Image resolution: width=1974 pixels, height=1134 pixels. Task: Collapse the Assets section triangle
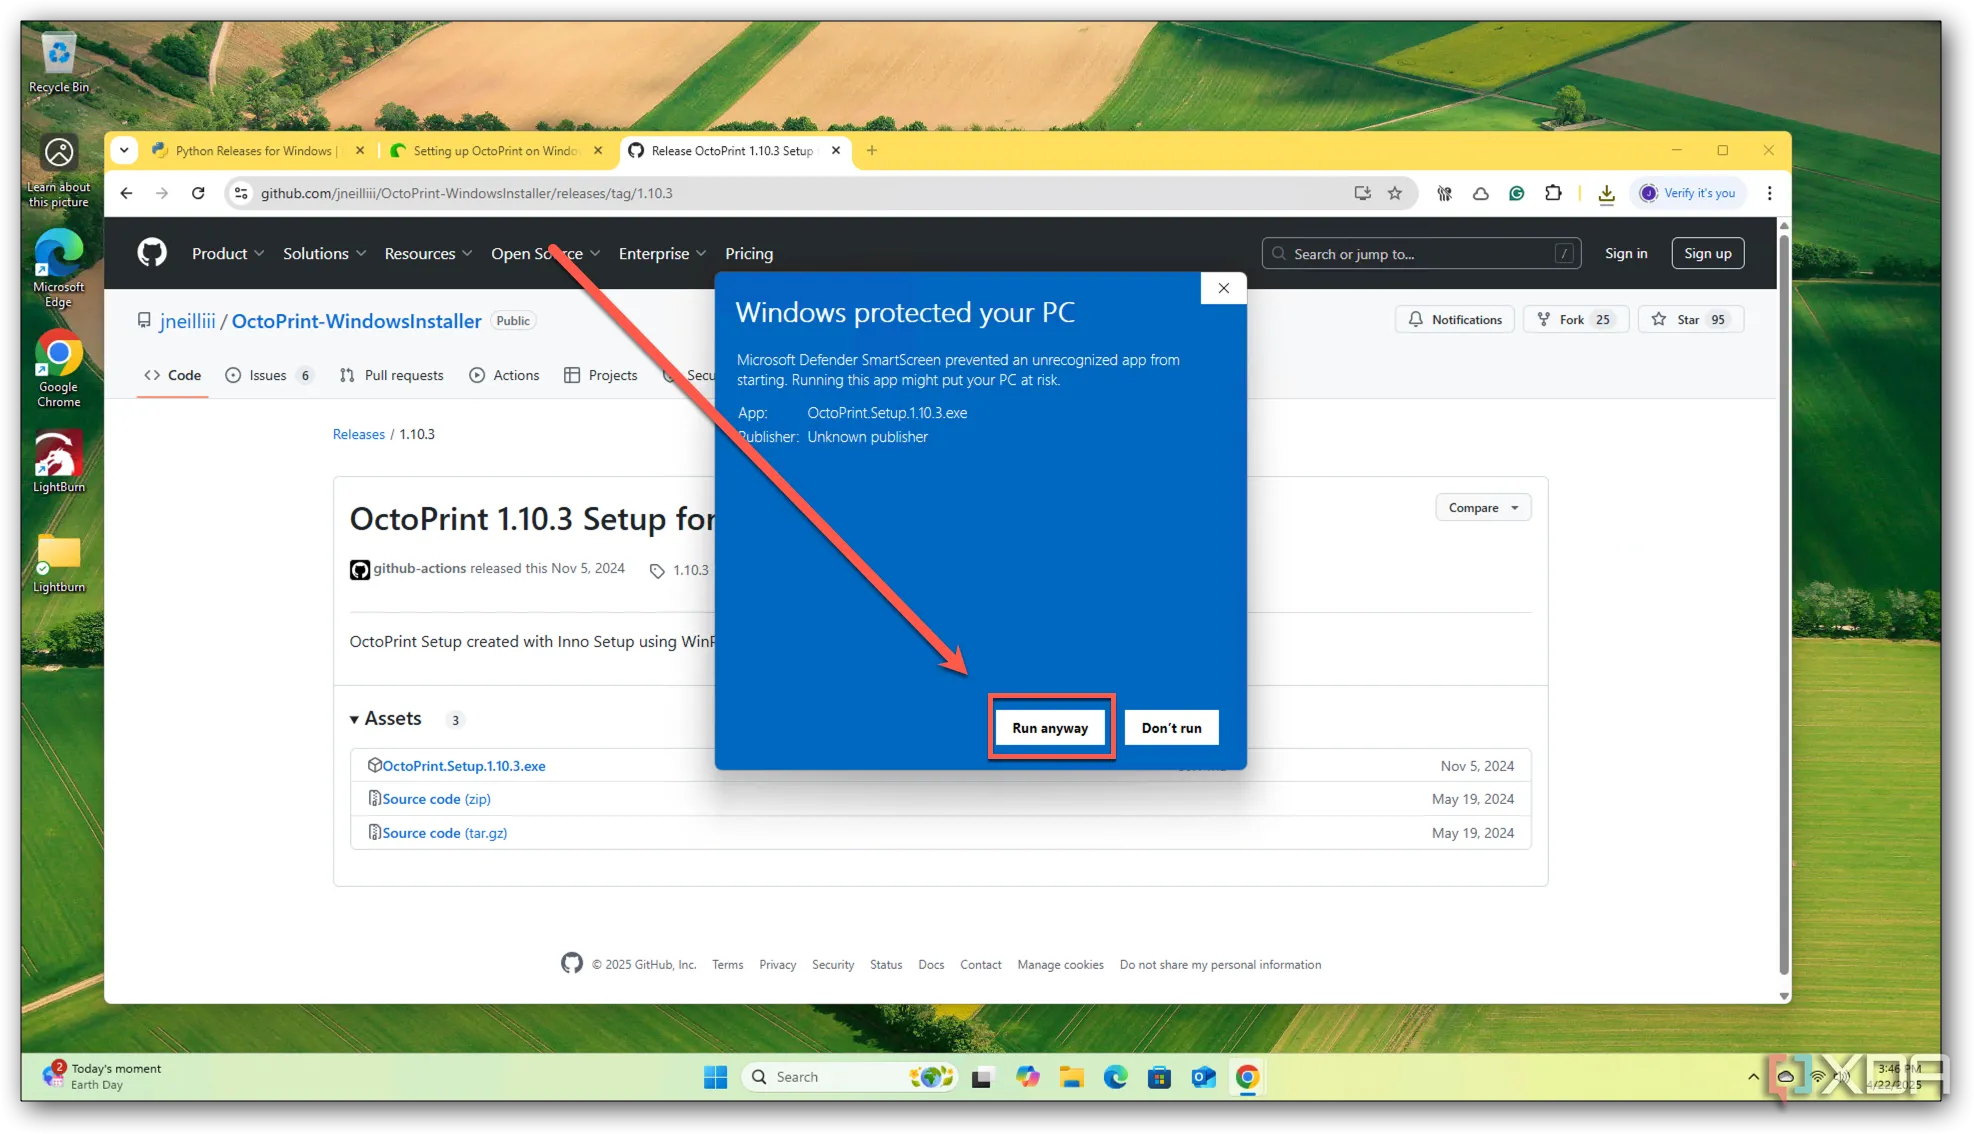coord(354,720)
